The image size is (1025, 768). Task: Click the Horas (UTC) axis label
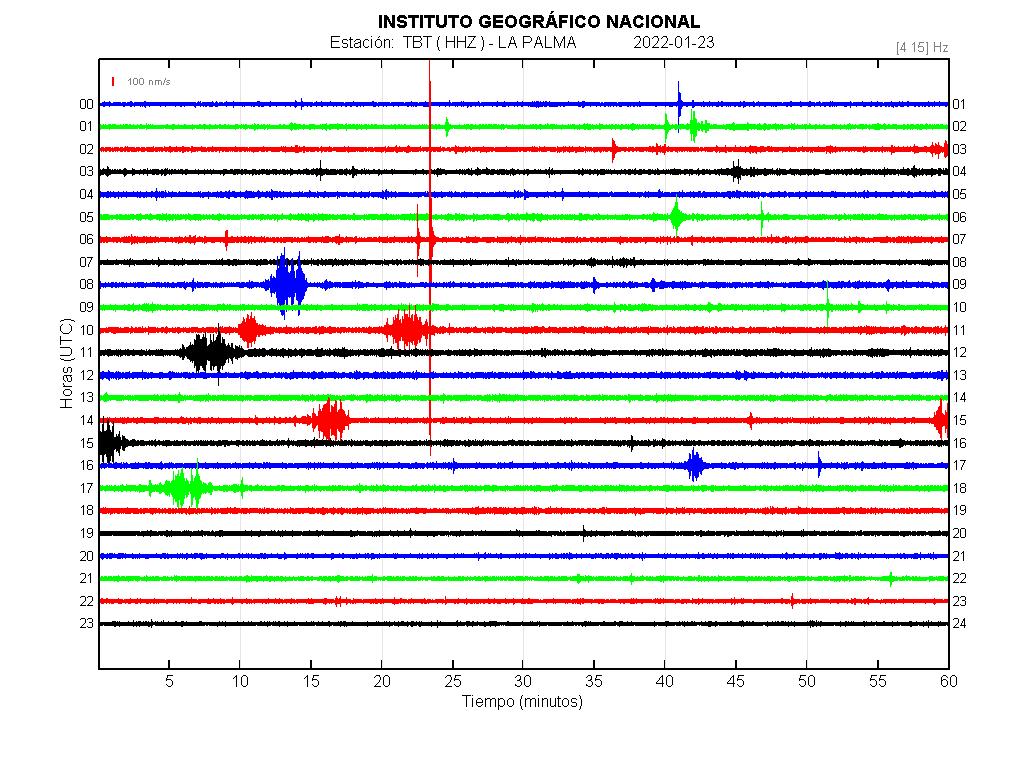click(67, 364)
